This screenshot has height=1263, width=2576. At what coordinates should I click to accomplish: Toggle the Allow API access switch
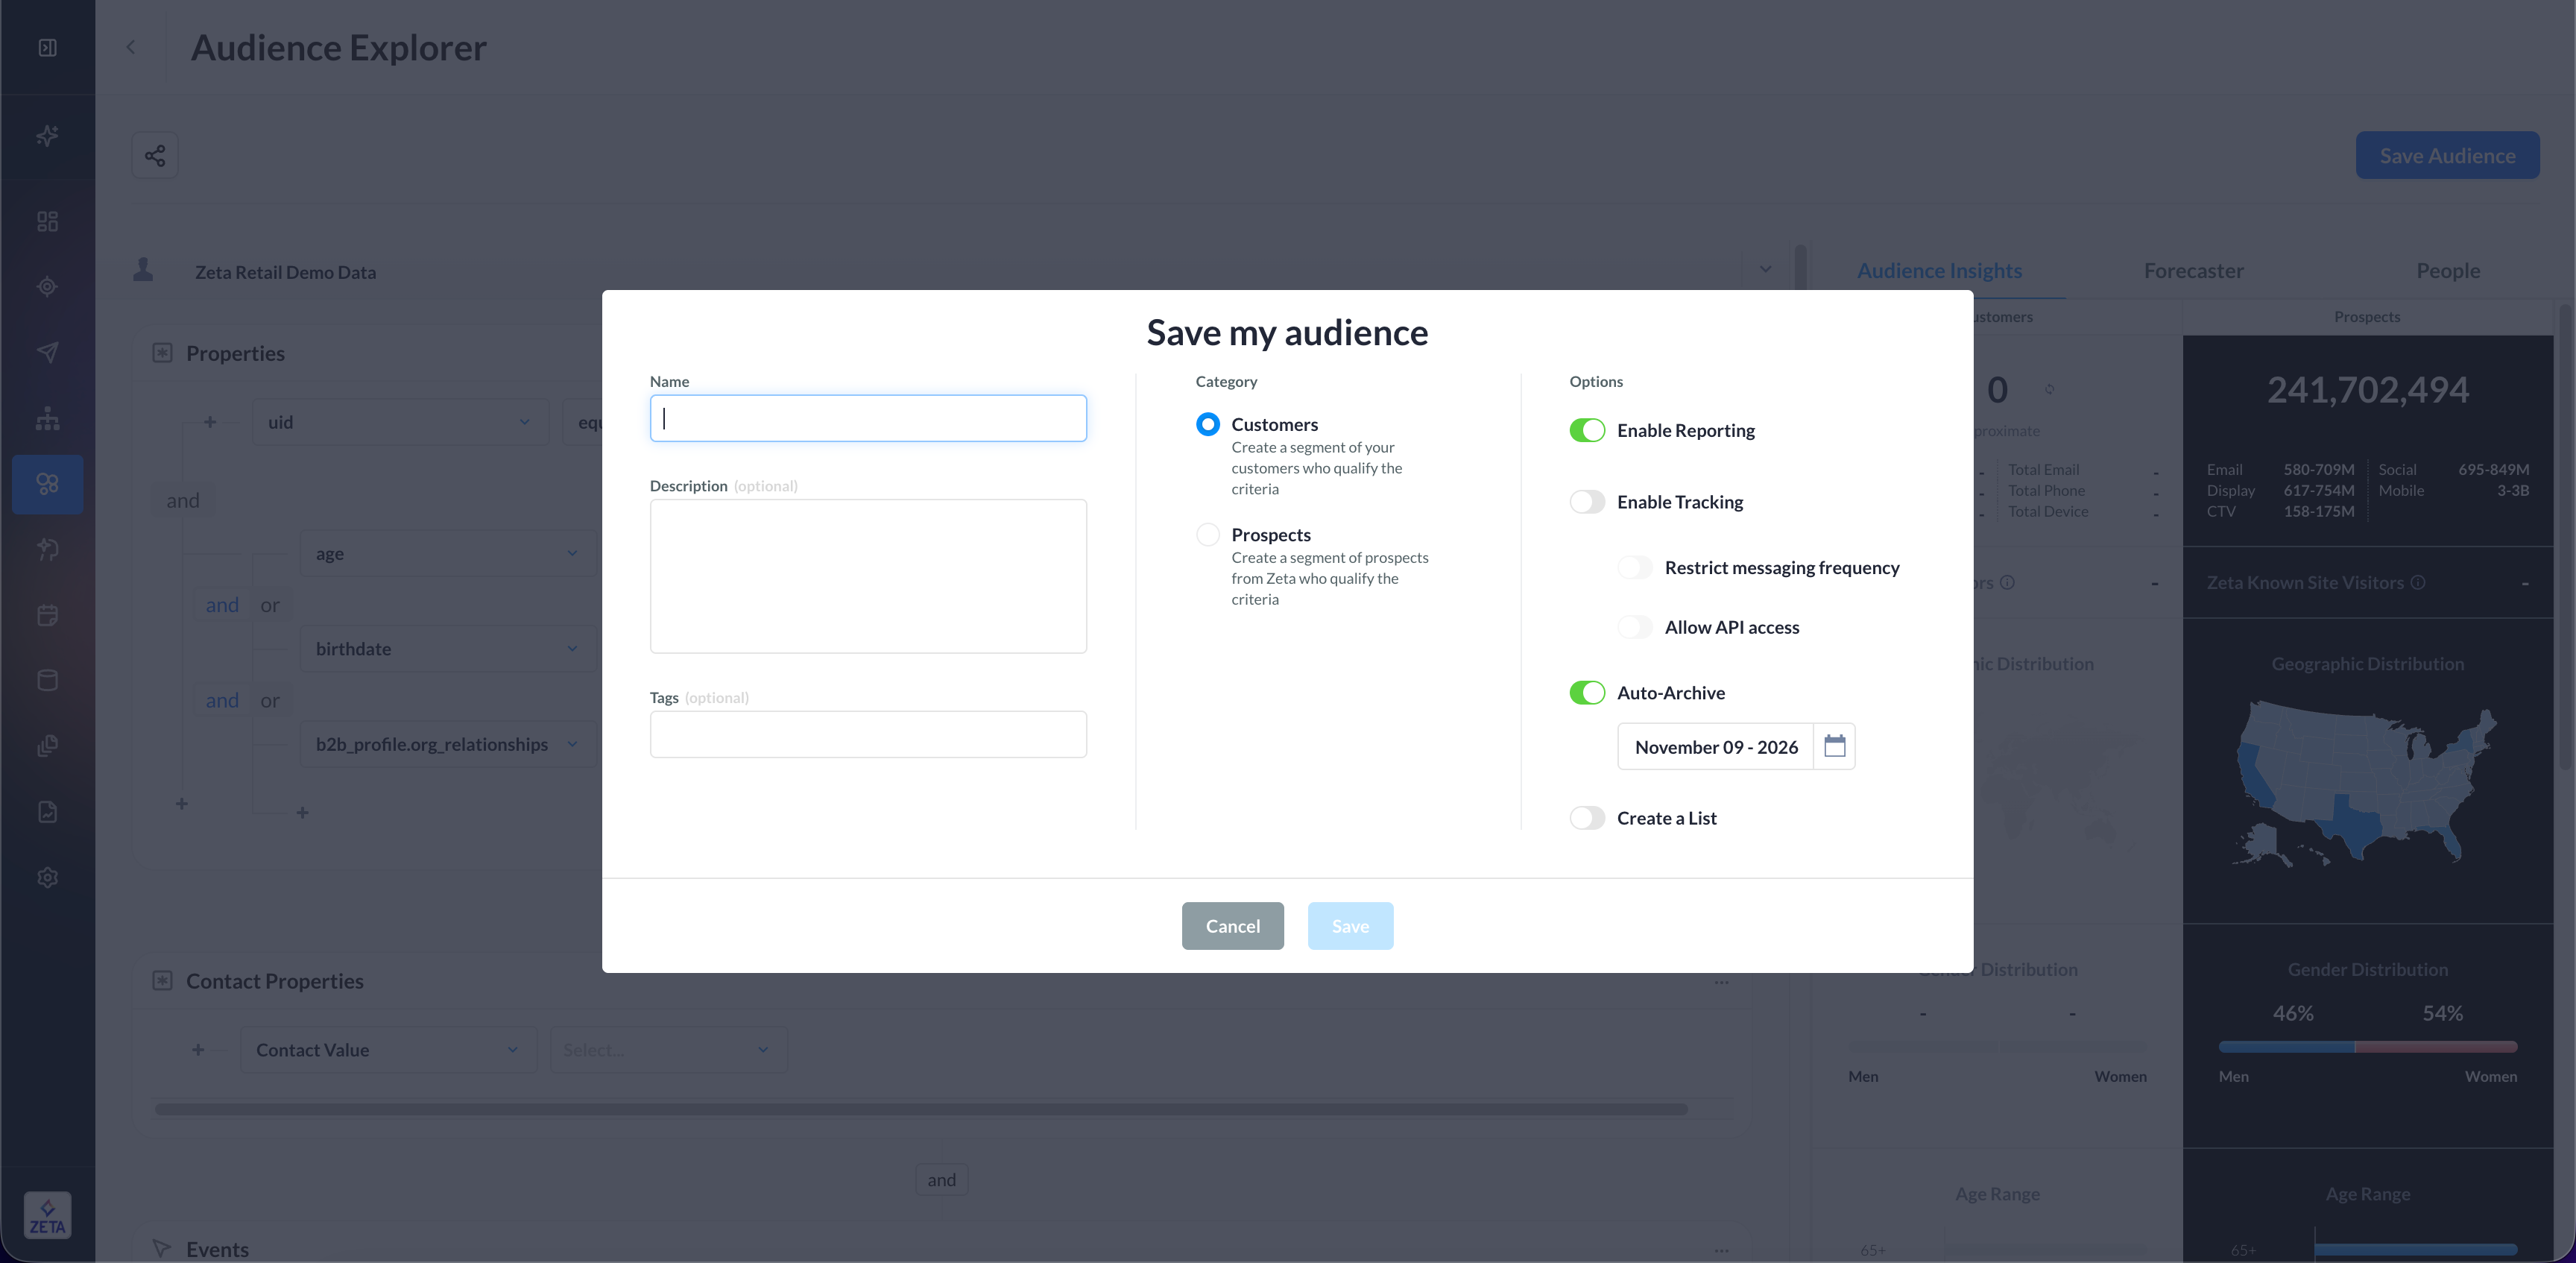point(1635,627)
